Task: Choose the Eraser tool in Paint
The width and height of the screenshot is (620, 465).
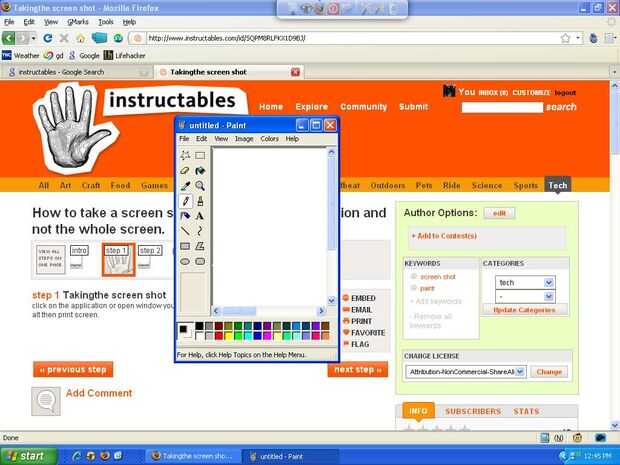Action: pyautogui.click(x=185, y=170)
